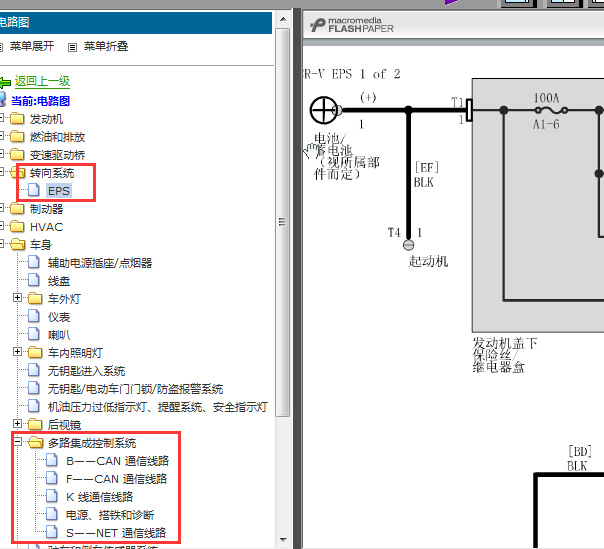Collapse the 多路集成控制系统 node
Screen dimensions: 604x549
coord(17,442)
